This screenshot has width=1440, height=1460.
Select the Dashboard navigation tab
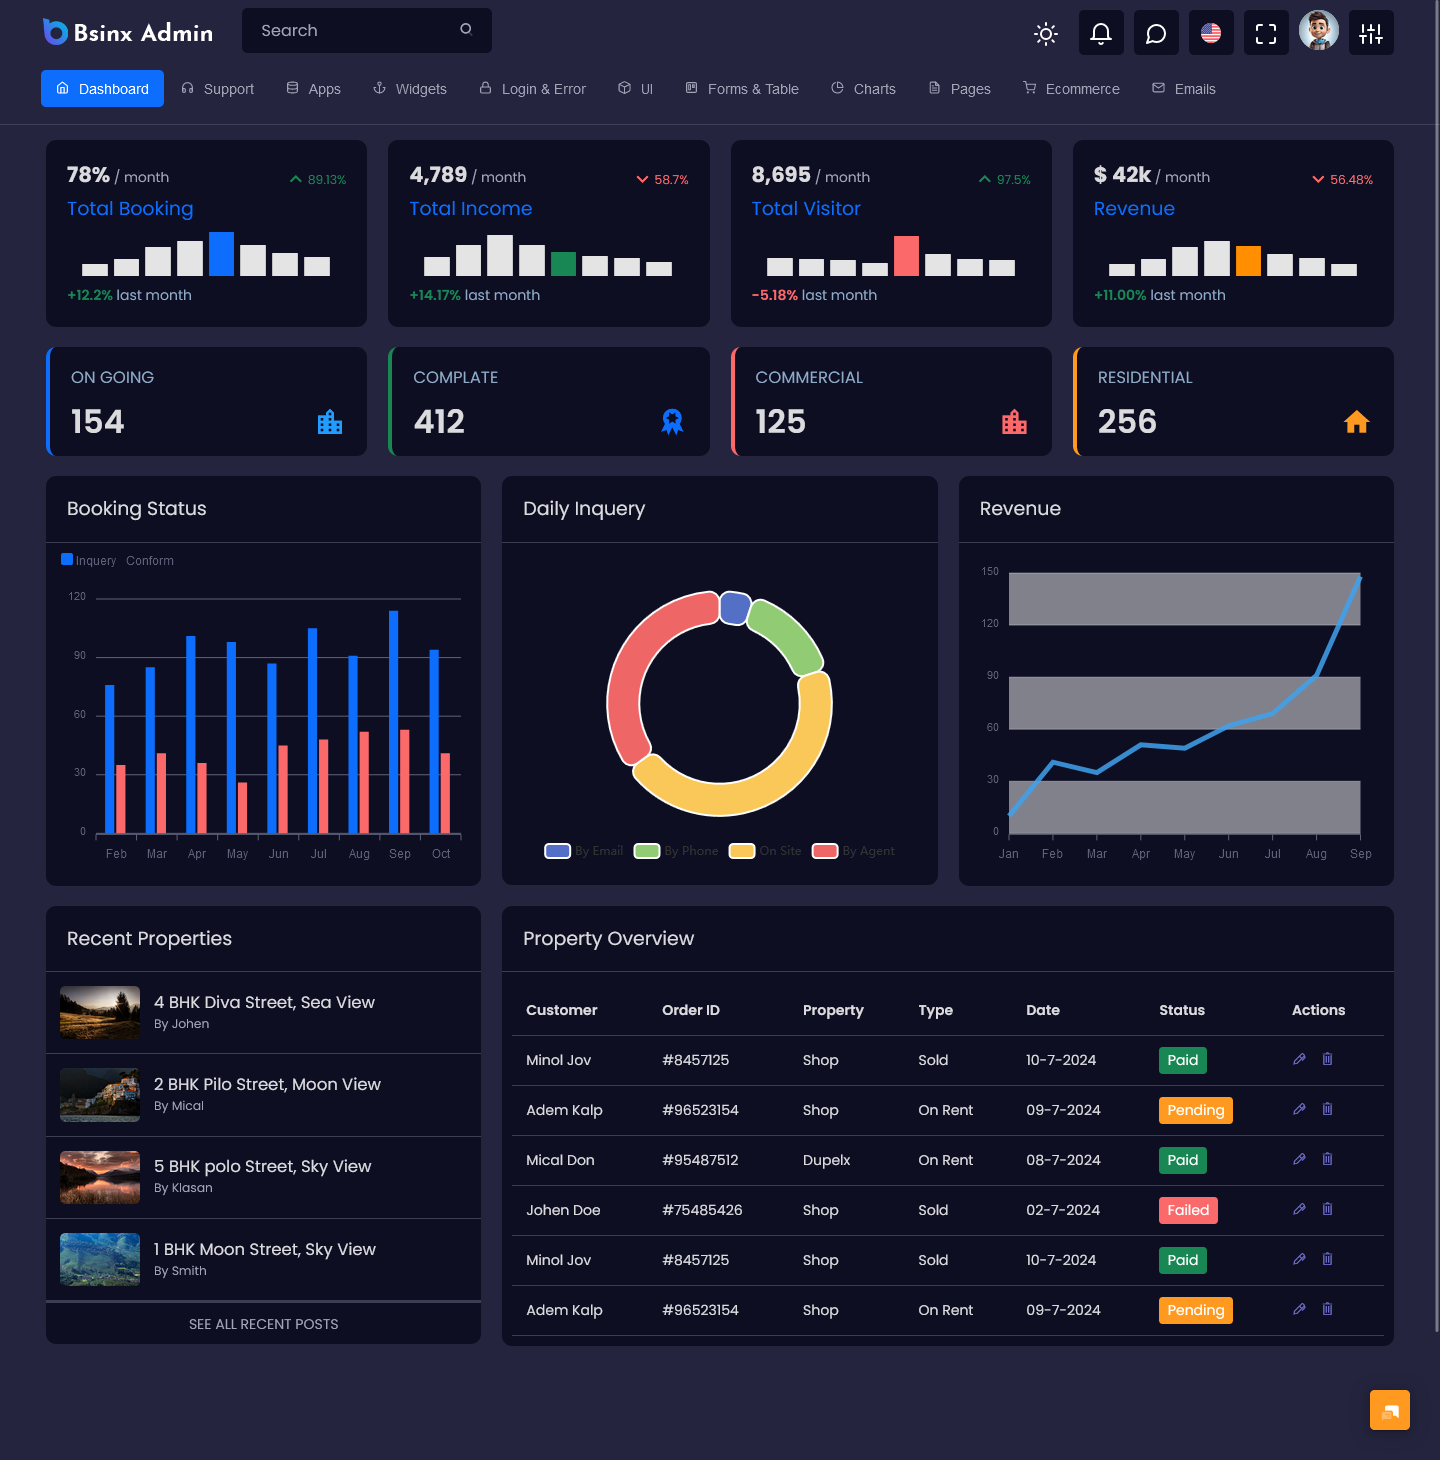pyautogui.click(x=102, y=89)
